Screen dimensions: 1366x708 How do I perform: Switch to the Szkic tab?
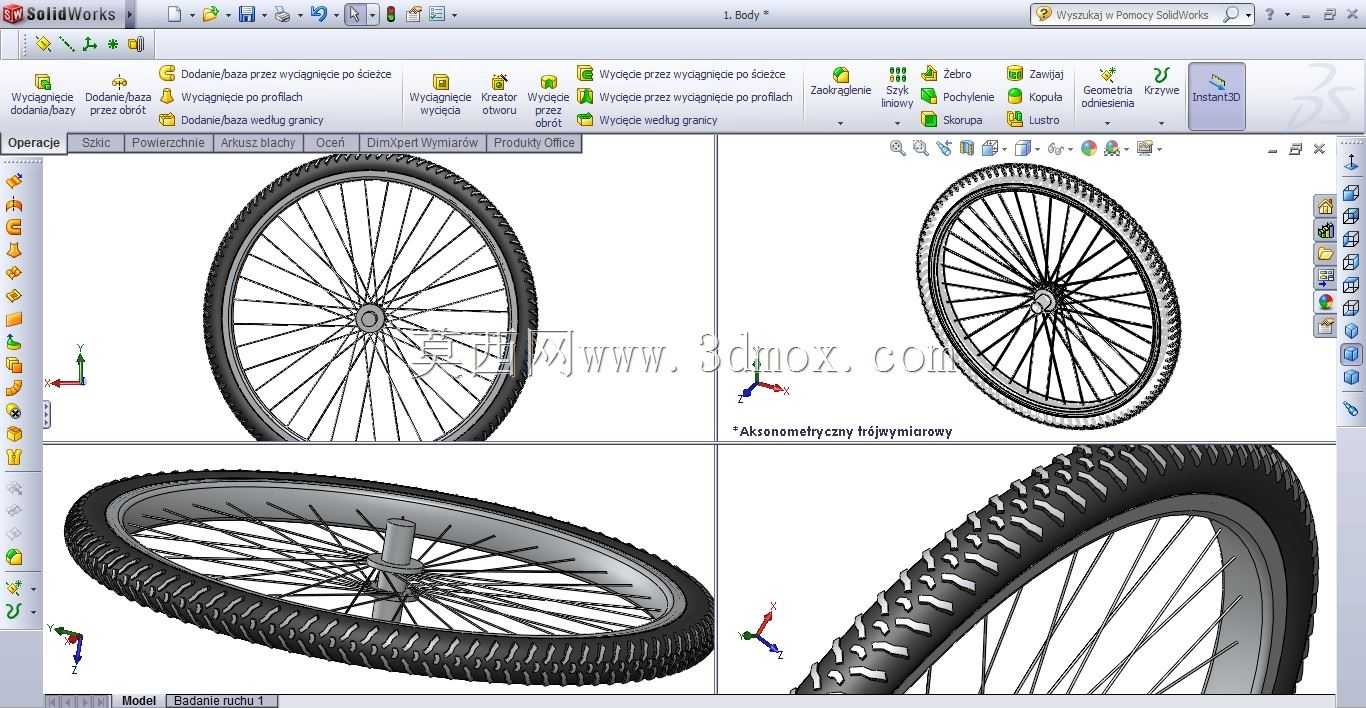point(96,143)
